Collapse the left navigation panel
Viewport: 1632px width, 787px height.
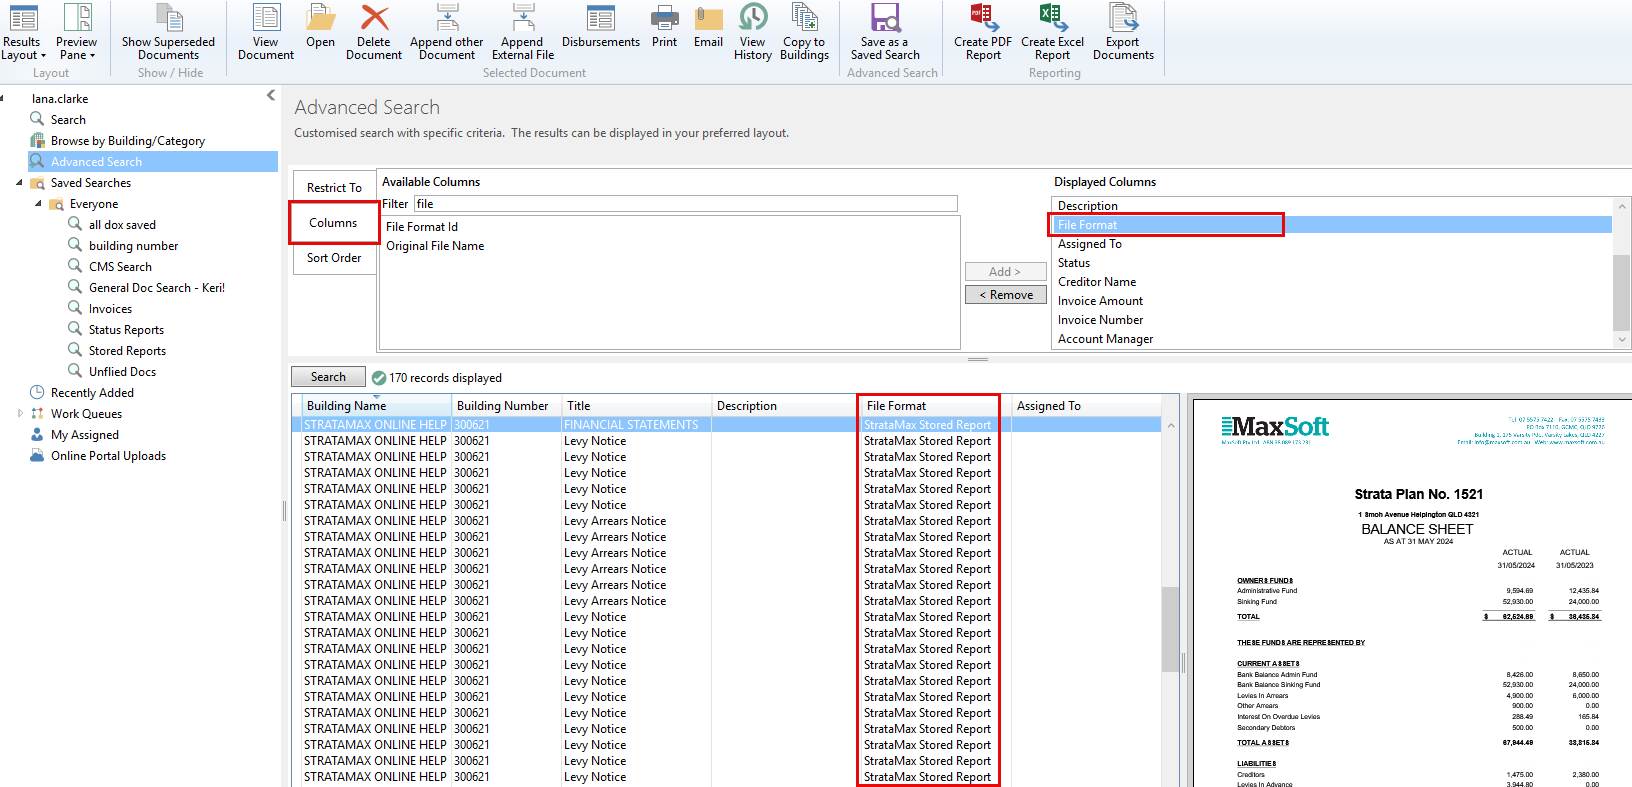(270, 96)
